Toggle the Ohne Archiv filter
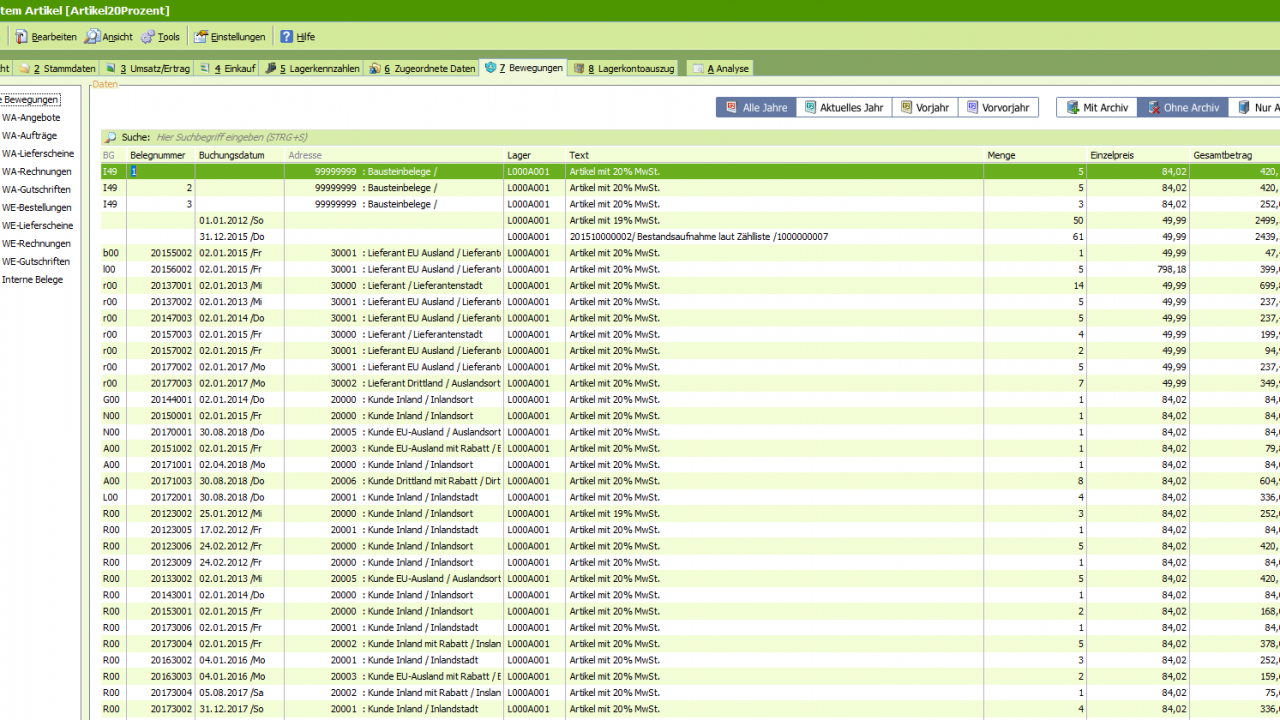Screen dimensions: 1280x720 coord(1183,107)
